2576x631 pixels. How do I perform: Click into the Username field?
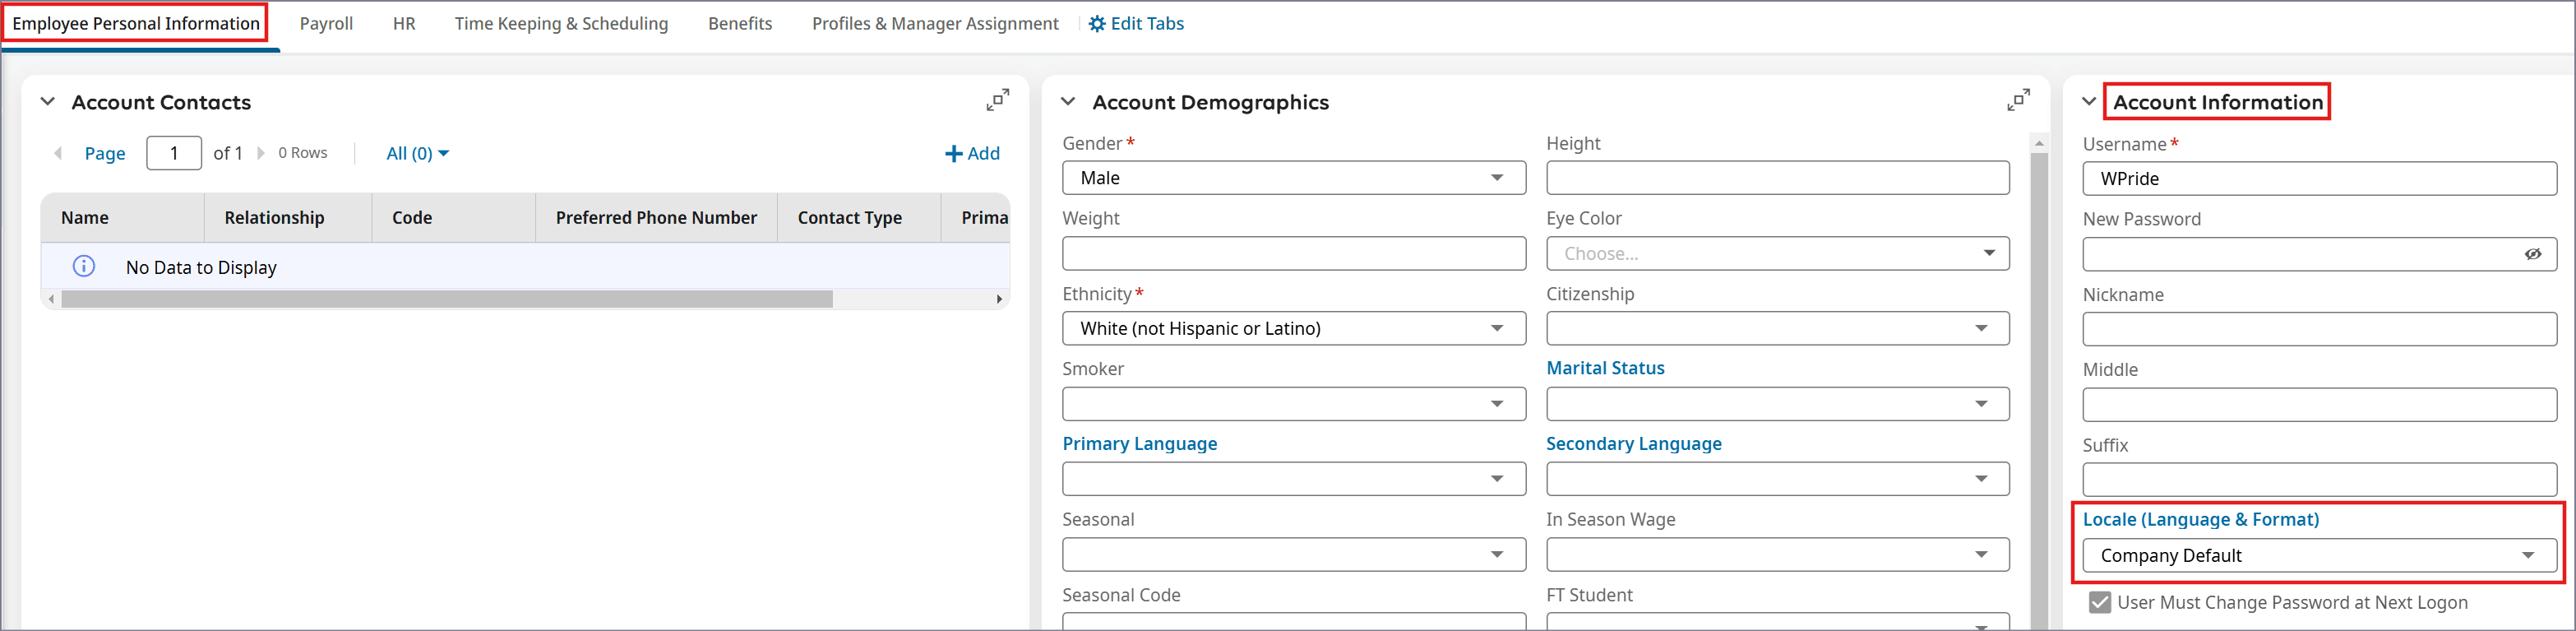coord(2318,179)
